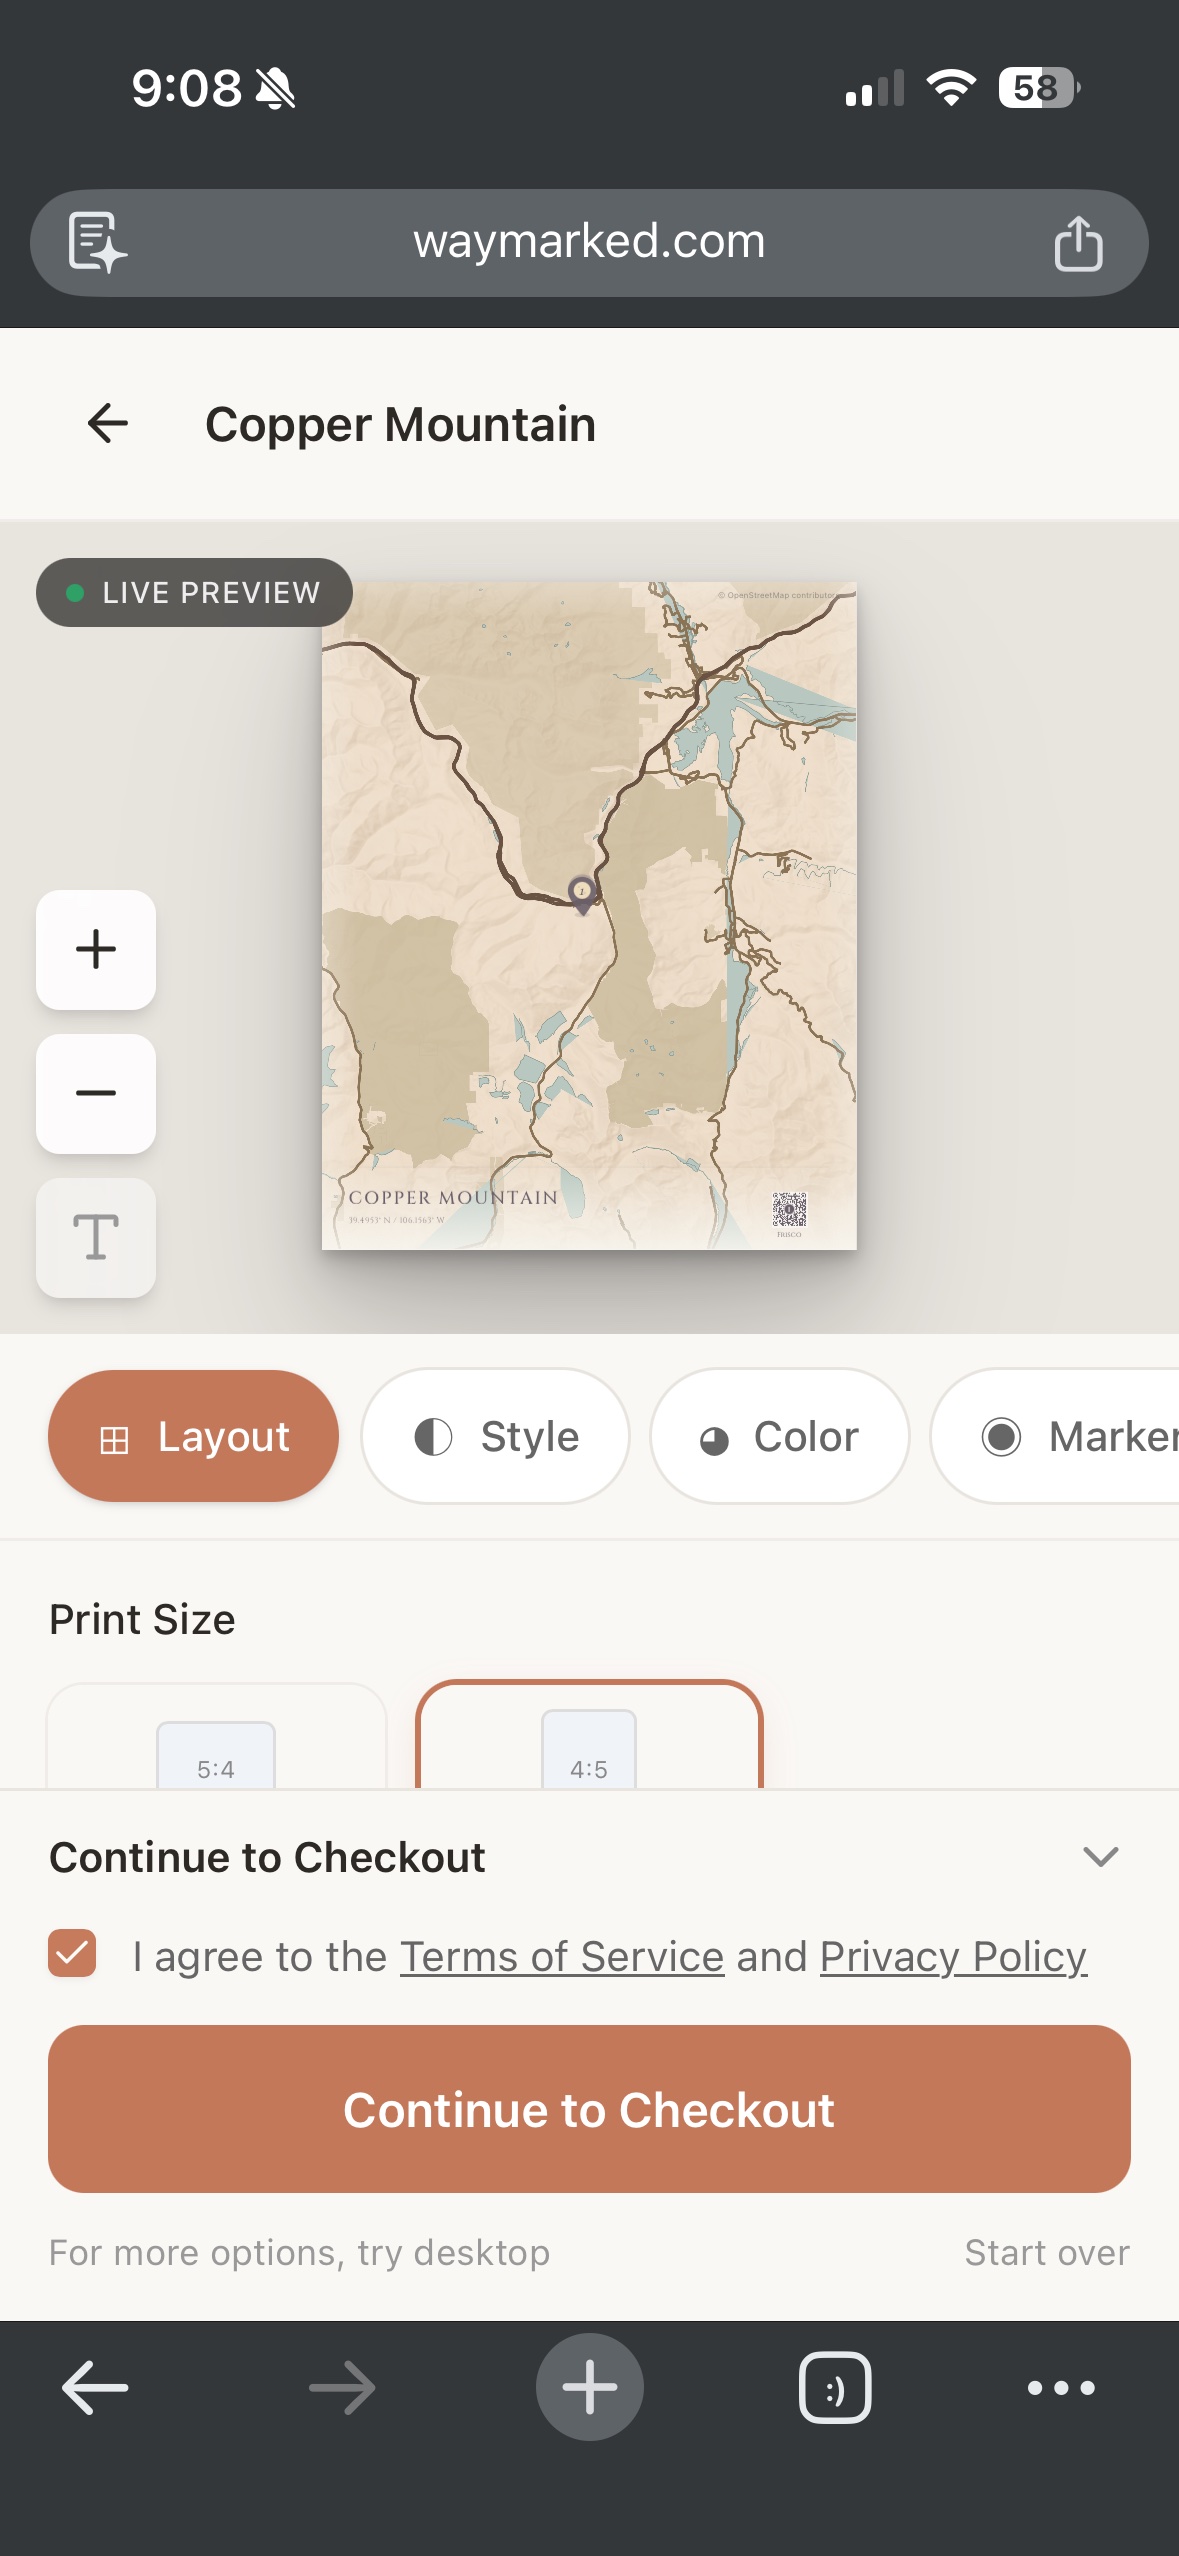Tap the waymarked.com address bar
The image size is (1179, 2556).
[x=589, y=241]
